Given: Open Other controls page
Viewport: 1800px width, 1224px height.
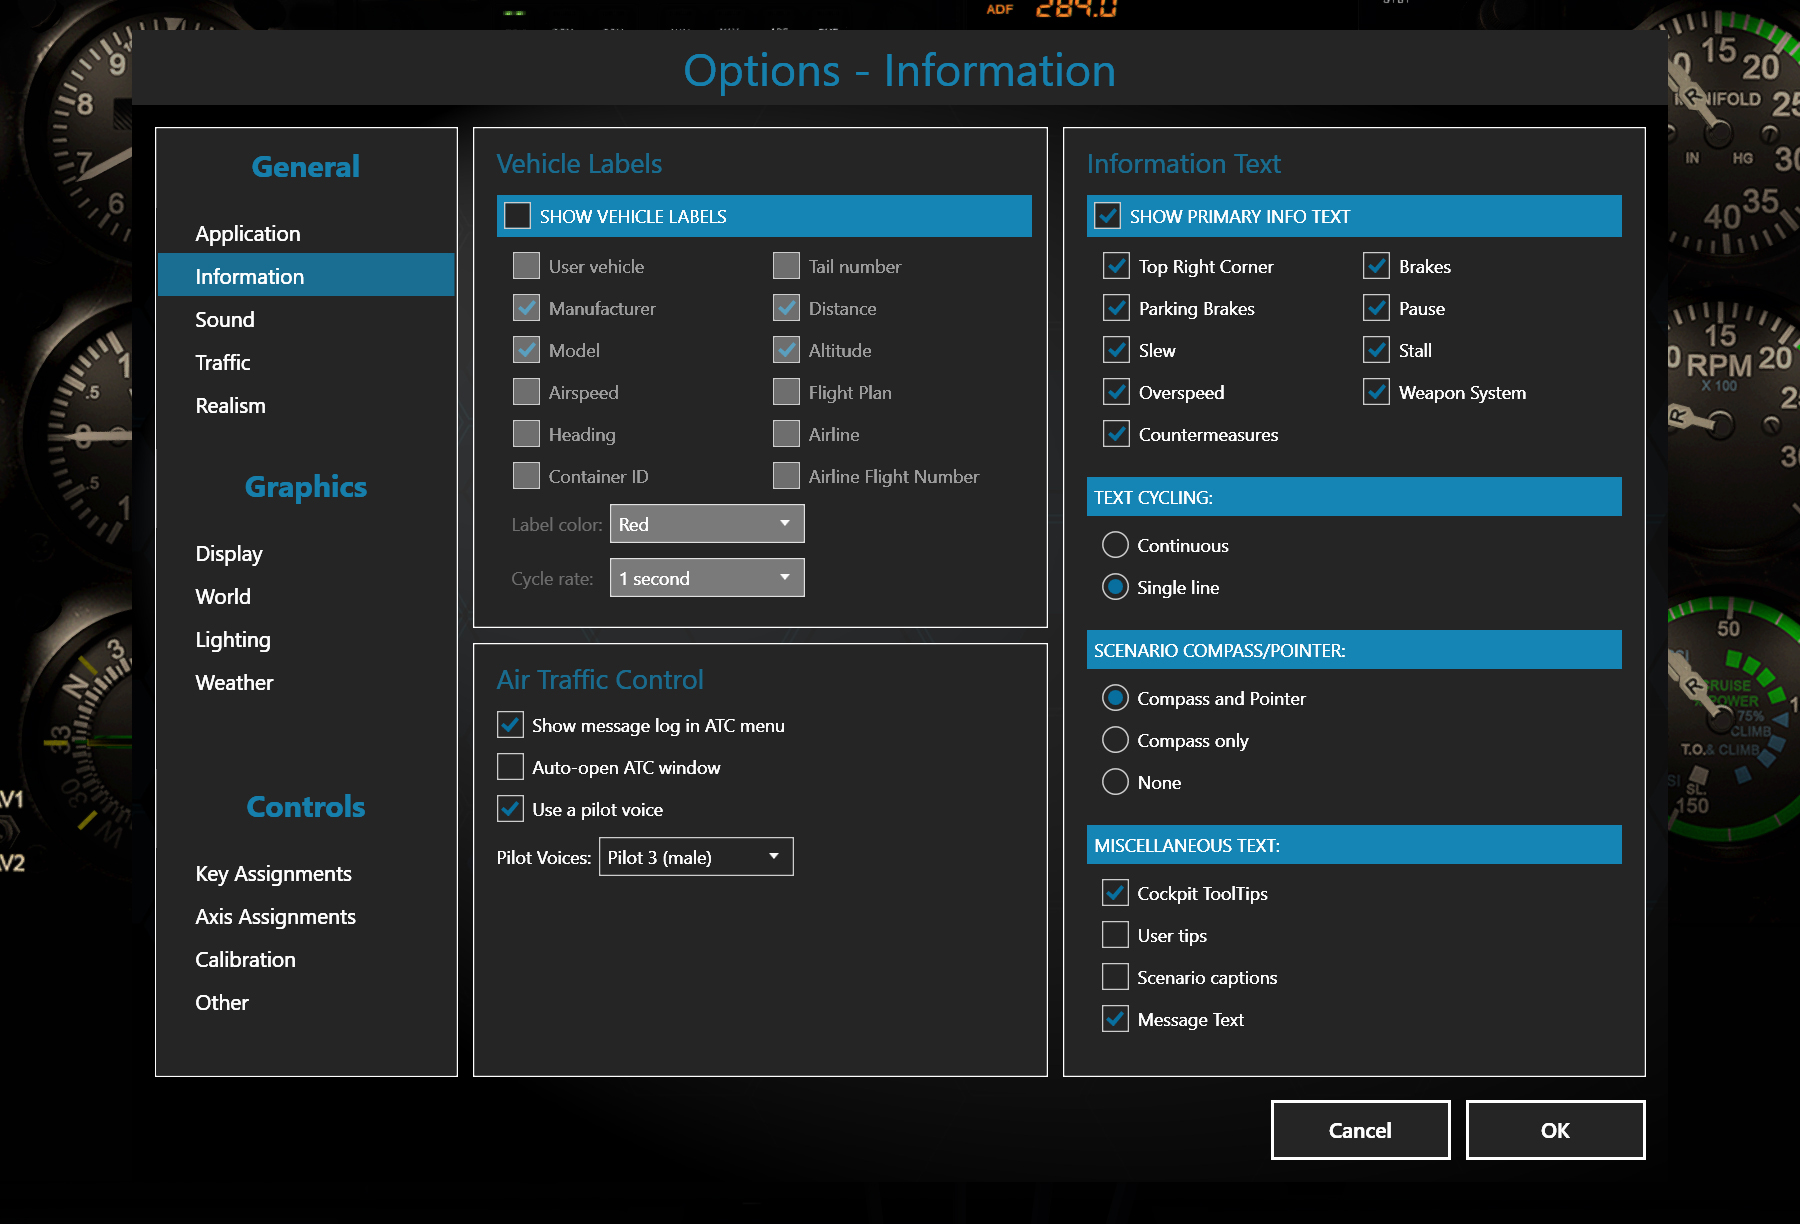Looking at the screenshot, I should pos(222,1003).
